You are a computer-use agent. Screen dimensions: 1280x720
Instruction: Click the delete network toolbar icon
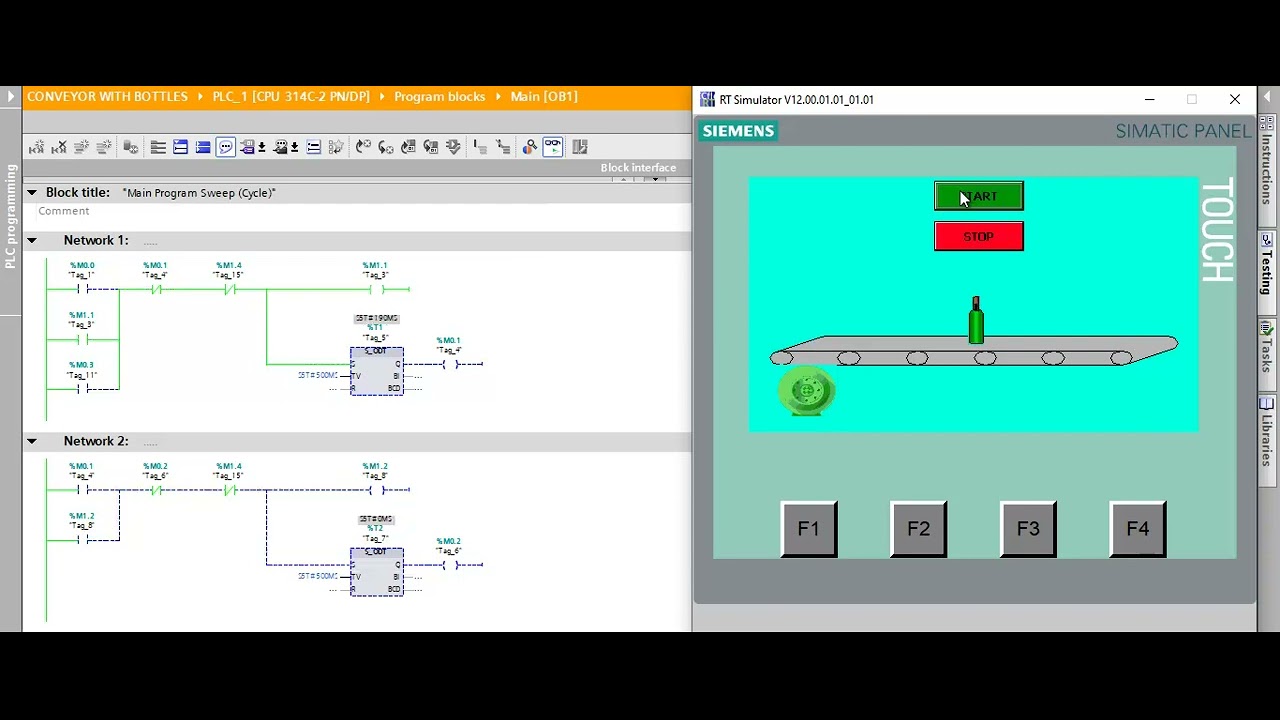(59, 147)
